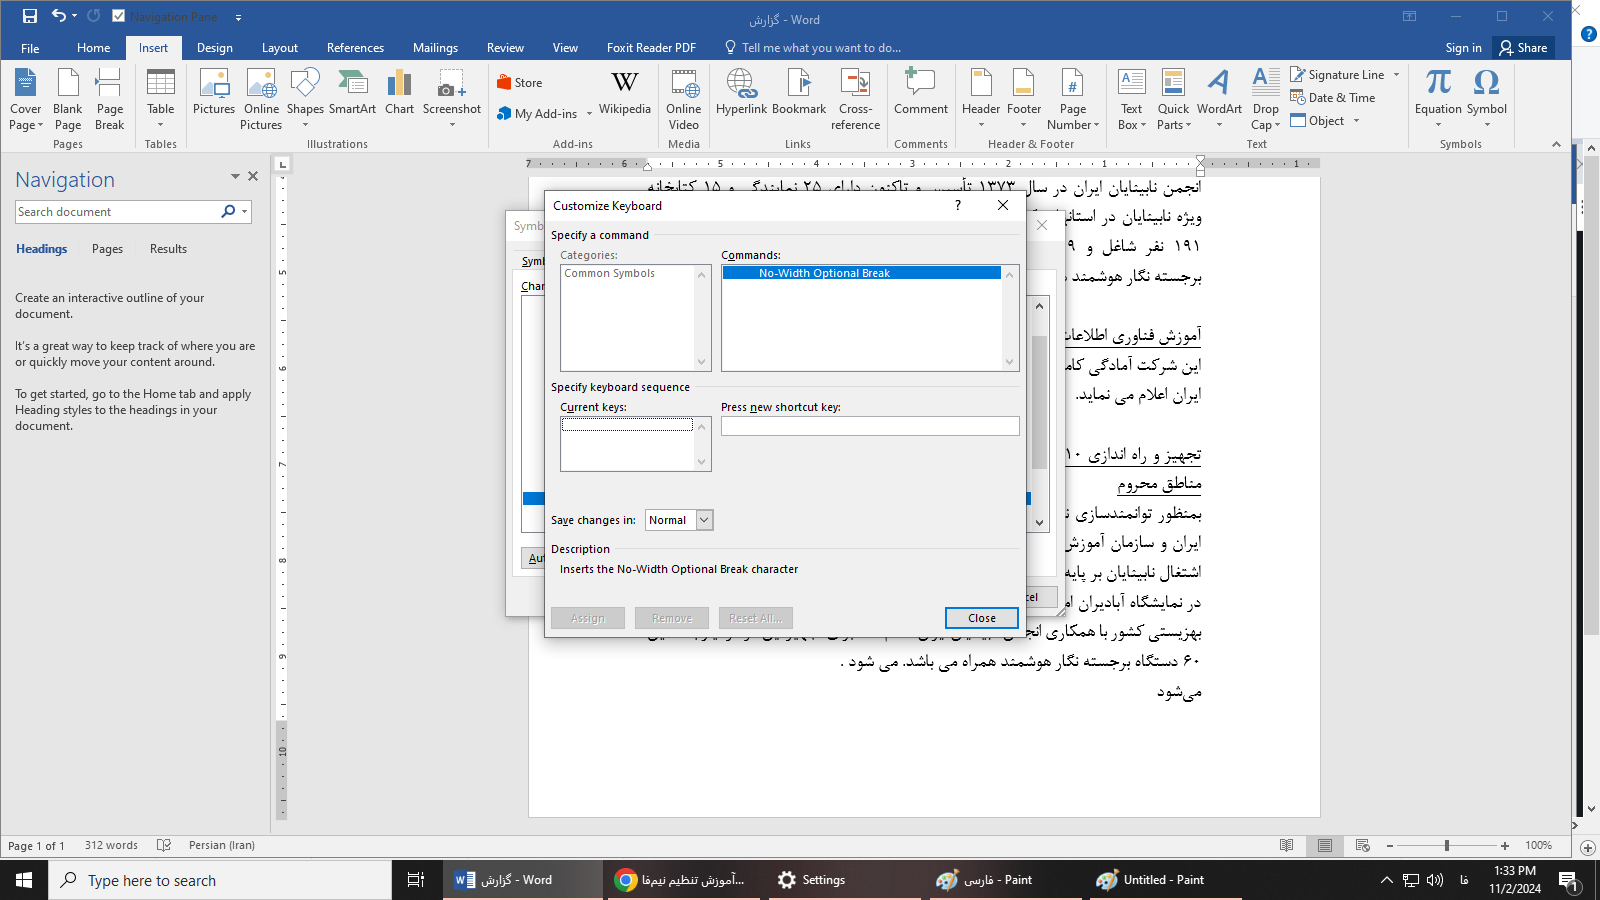Insert a Hyperlink

click(741, 92)
